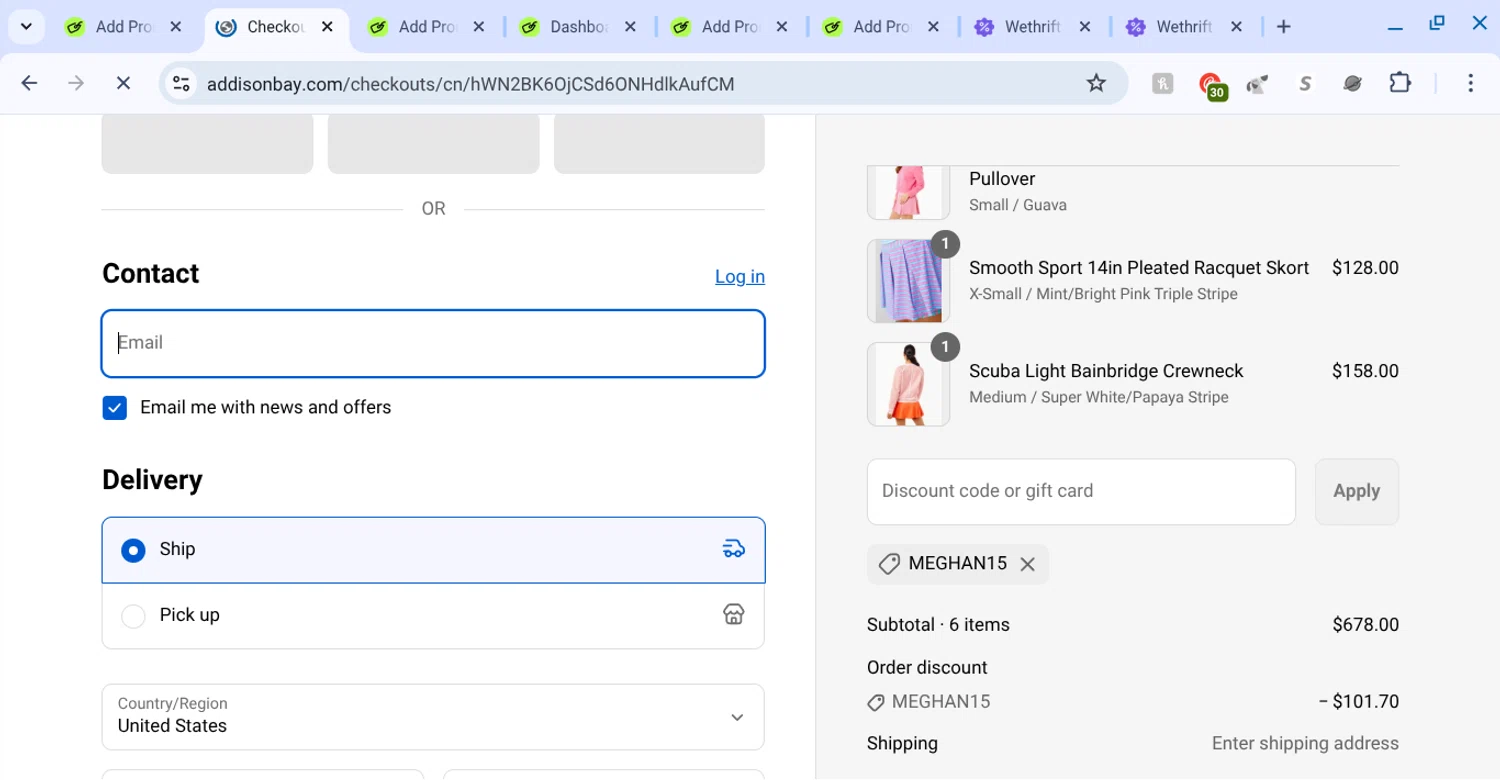
Task: Click the middle express checkout button placeholder
Action: click(433, 144)
